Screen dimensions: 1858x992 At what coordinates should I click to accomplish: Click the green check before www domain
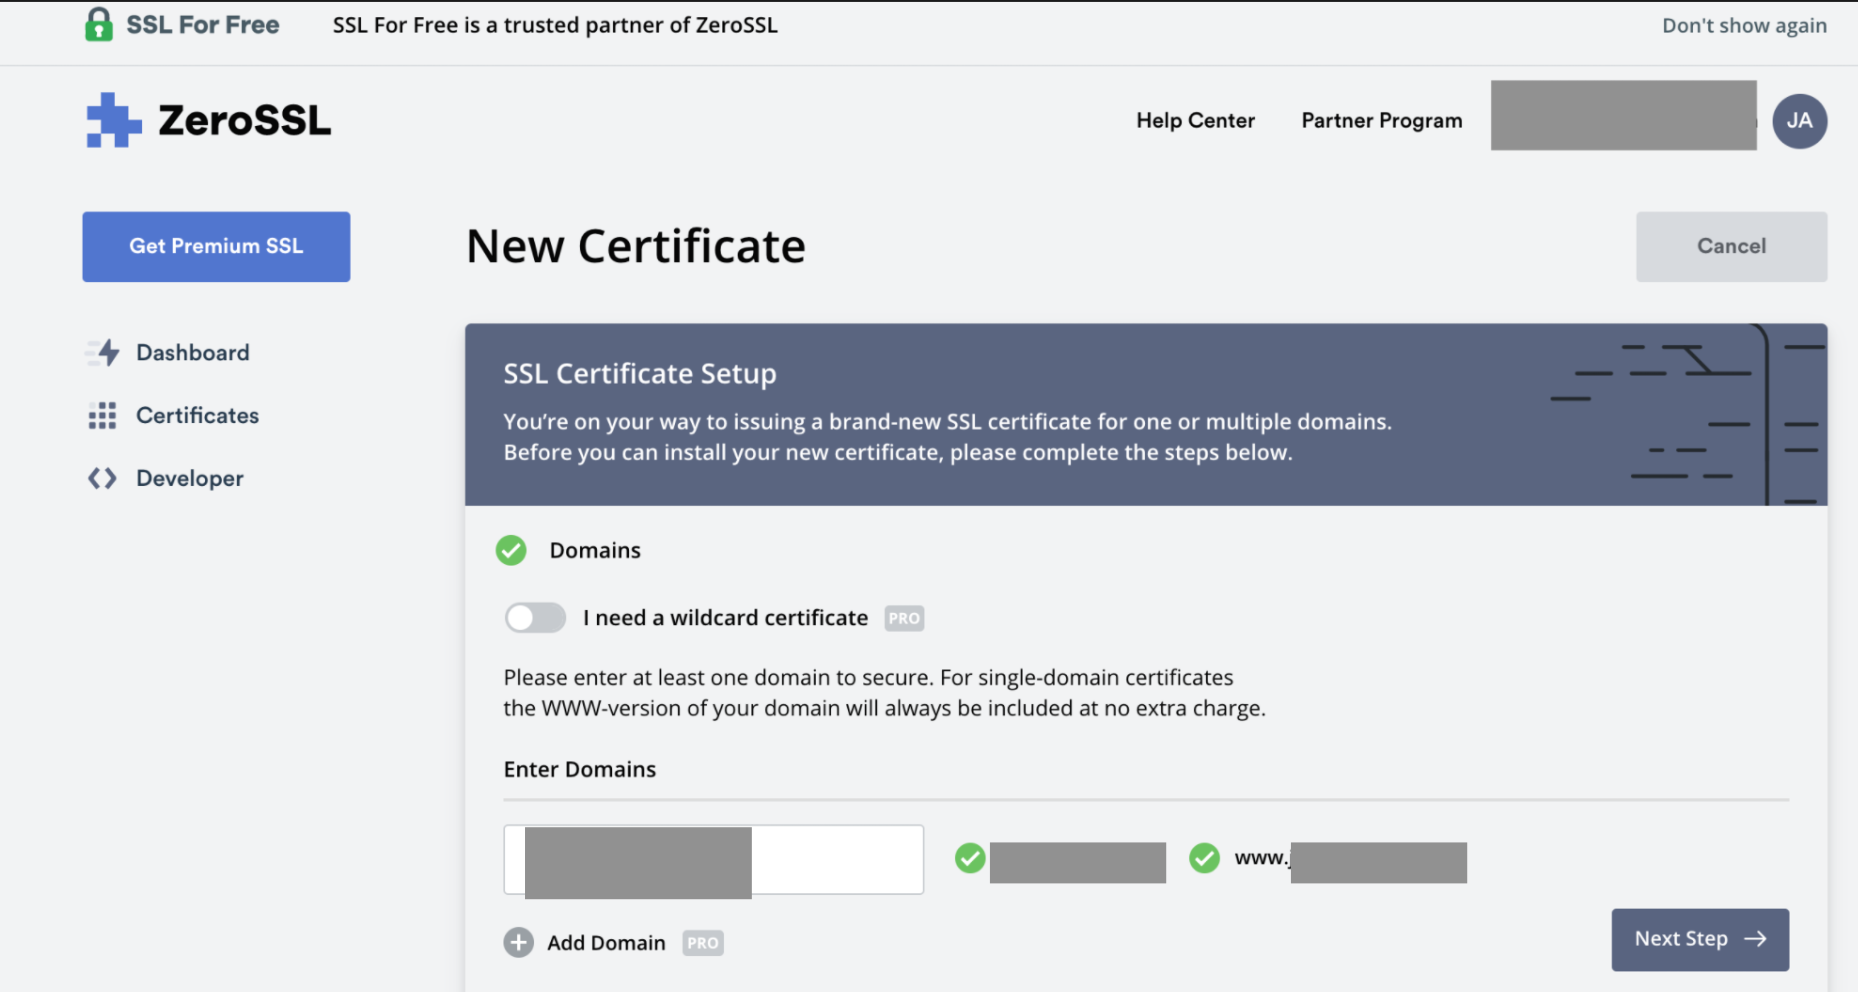[x=1204, y=858]
